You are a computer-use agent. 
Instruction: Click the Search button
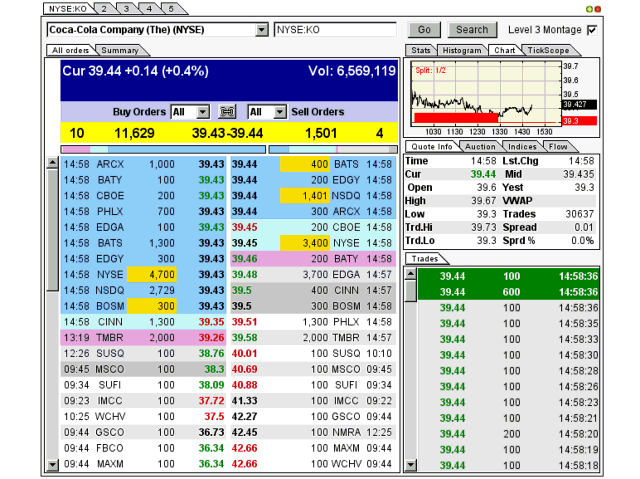tap(472, 30)
